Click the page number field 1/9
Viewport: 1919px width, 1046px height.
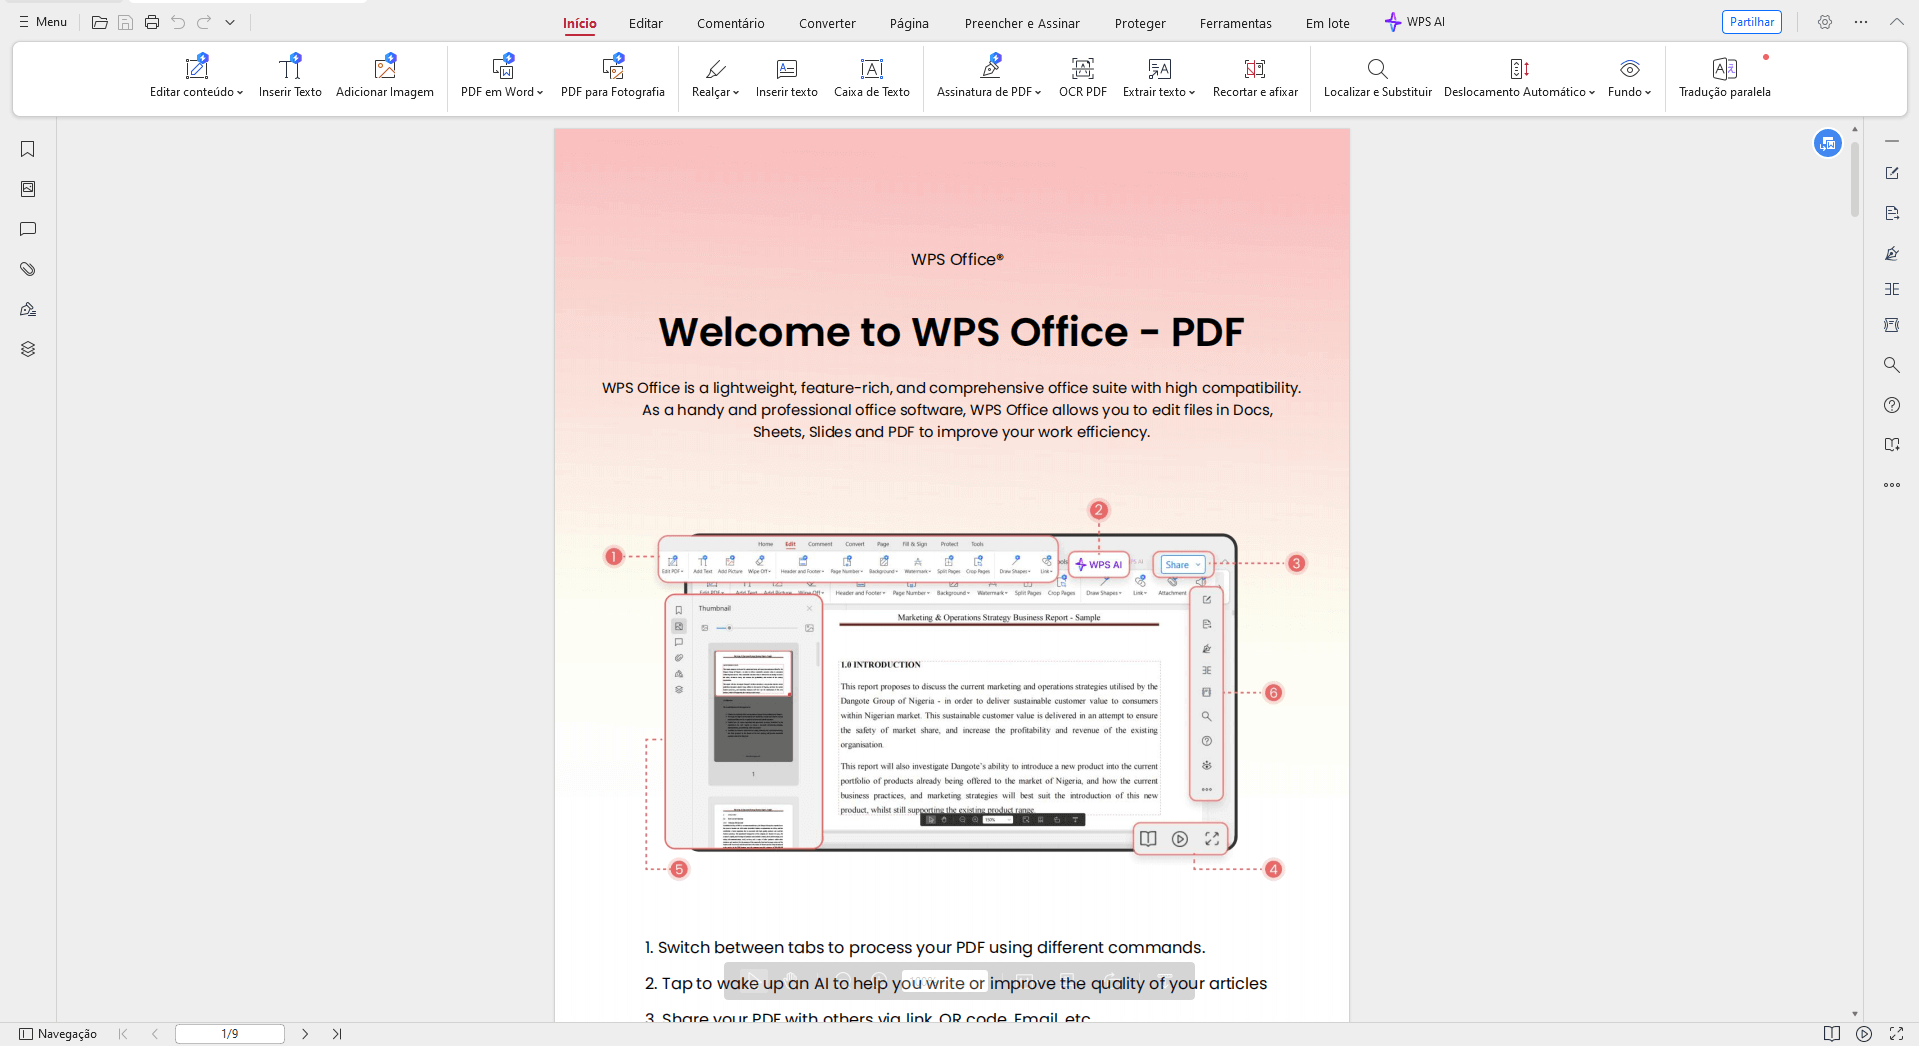[230, 1034]
